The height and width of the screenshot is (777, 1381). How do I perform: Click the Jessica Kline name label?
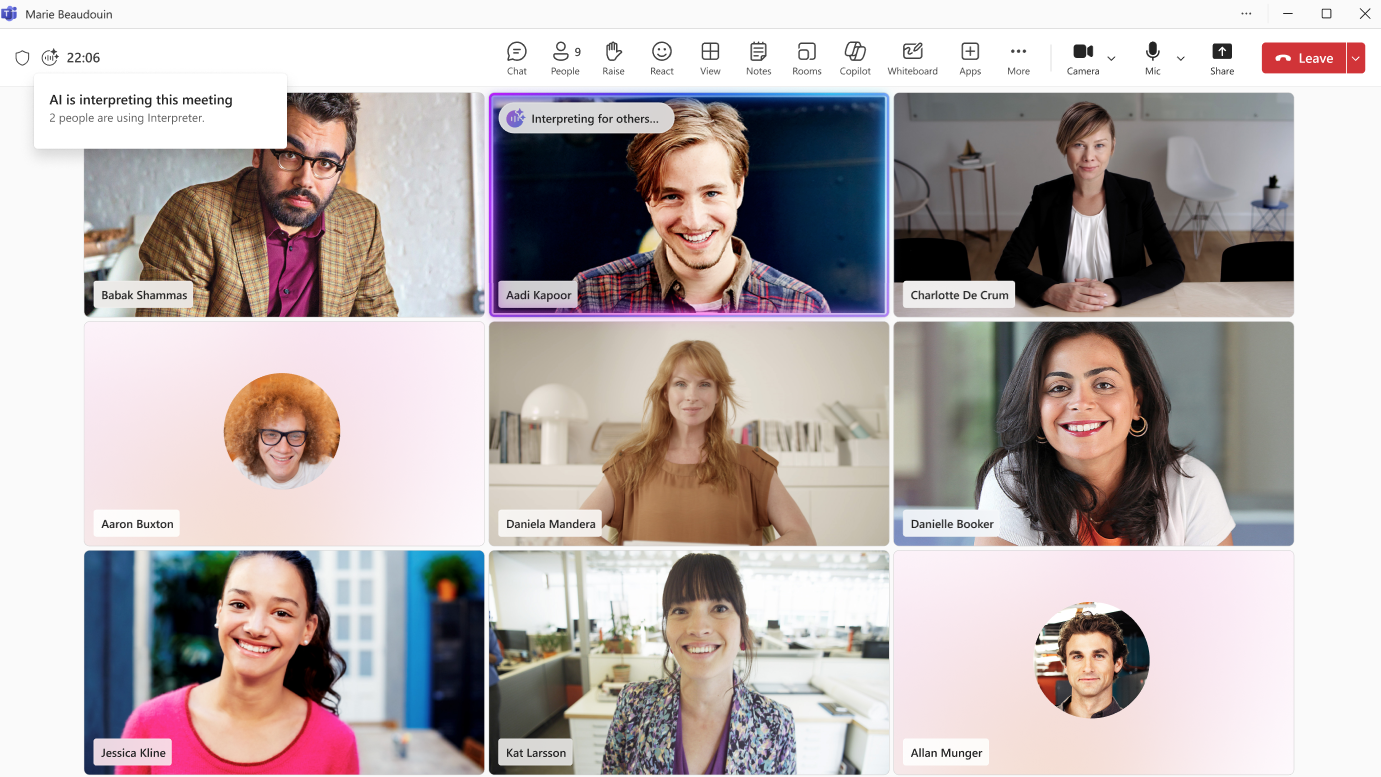pyautogui.click(x=132, y=752)
